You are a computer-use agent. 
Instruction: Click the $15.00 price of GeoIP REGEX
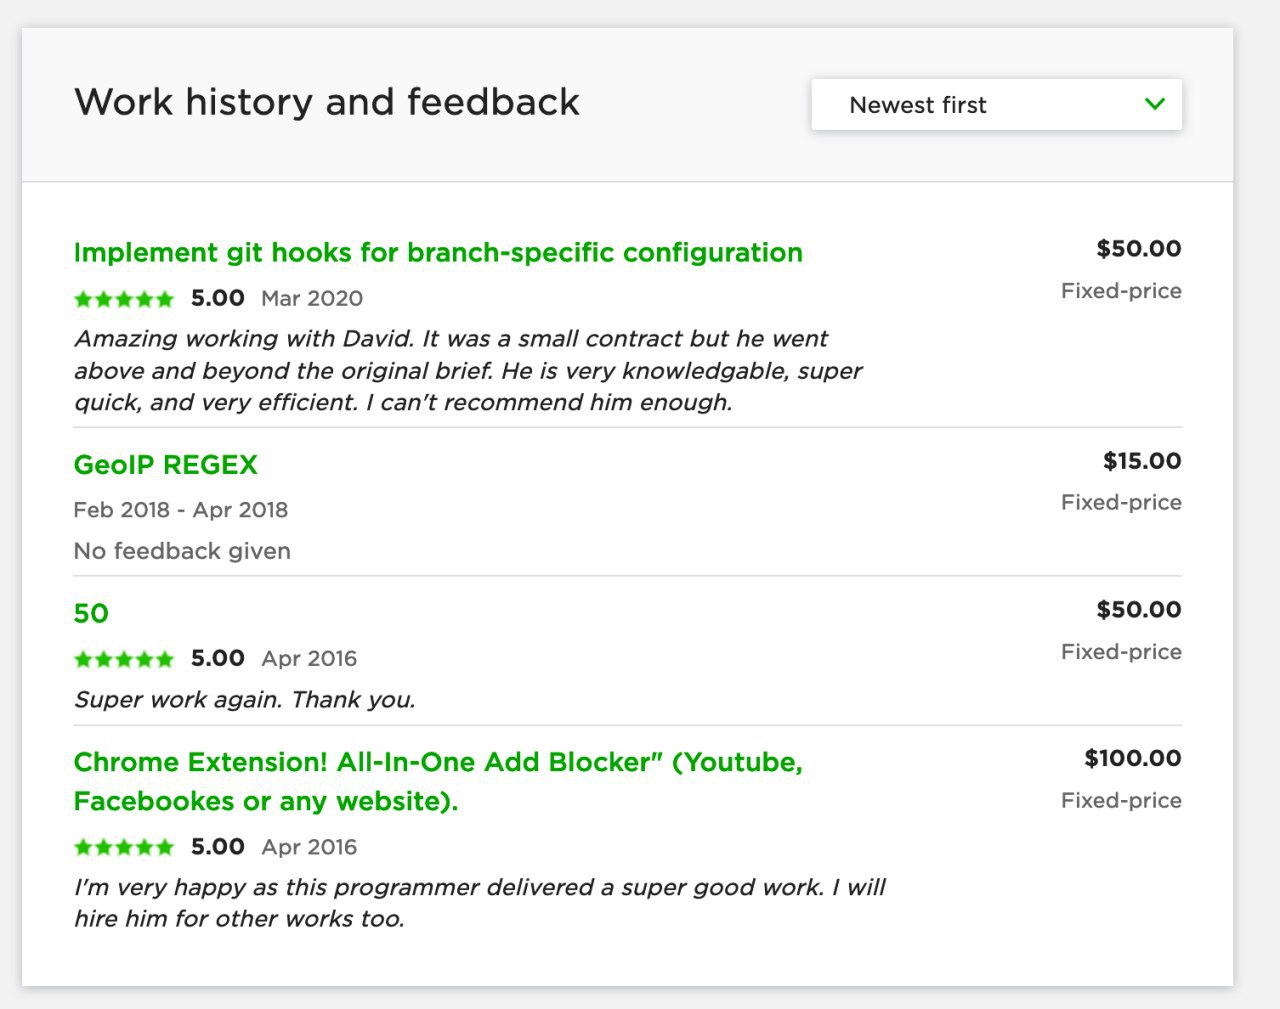(x=1142, y=461)
